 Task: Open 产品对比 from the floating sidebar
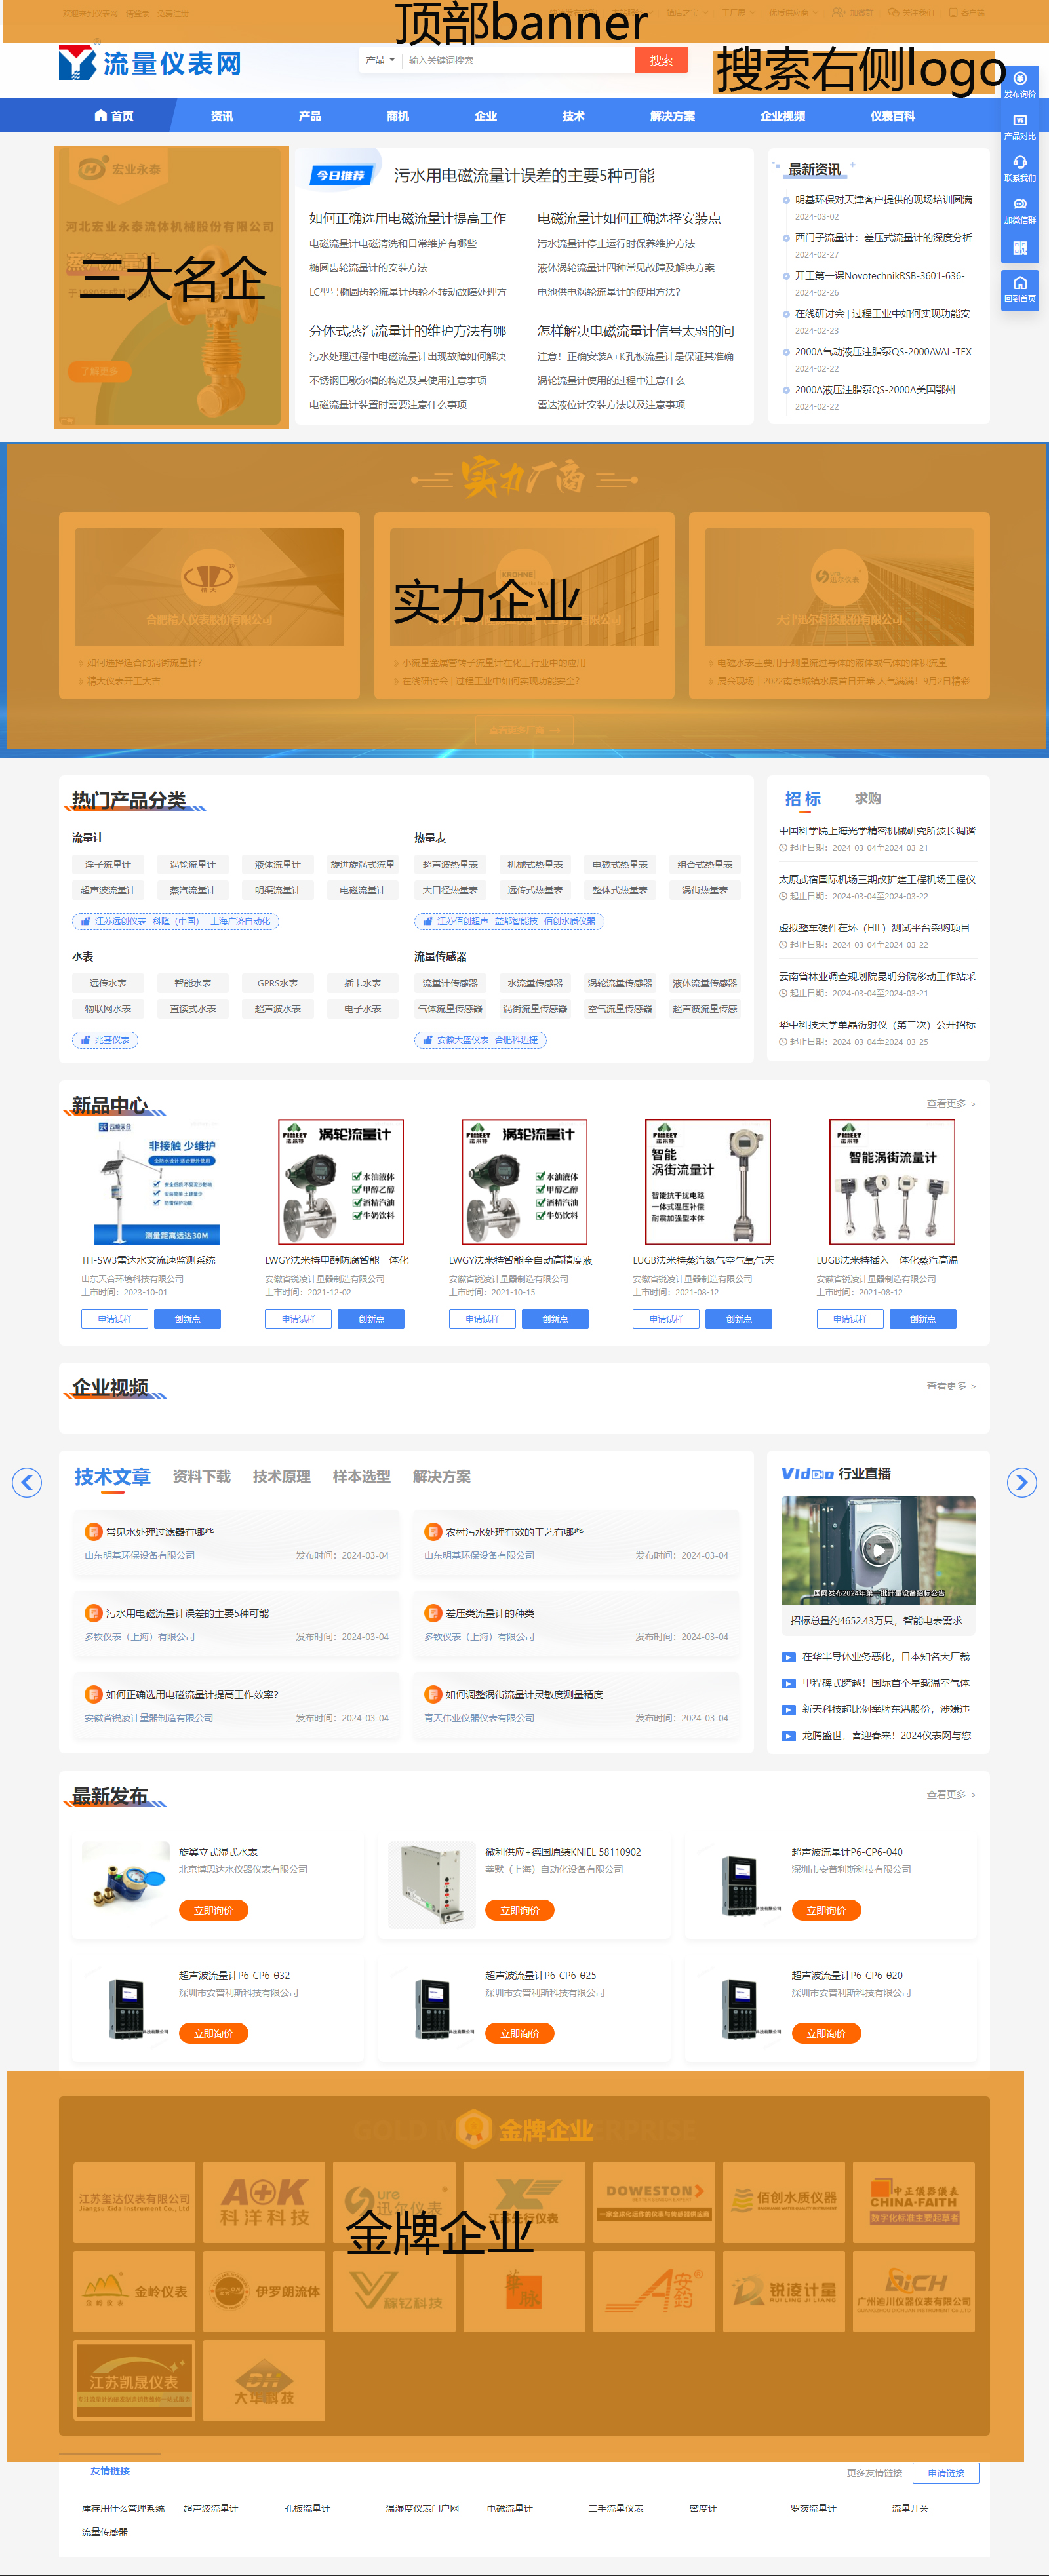click(1019, 124)
